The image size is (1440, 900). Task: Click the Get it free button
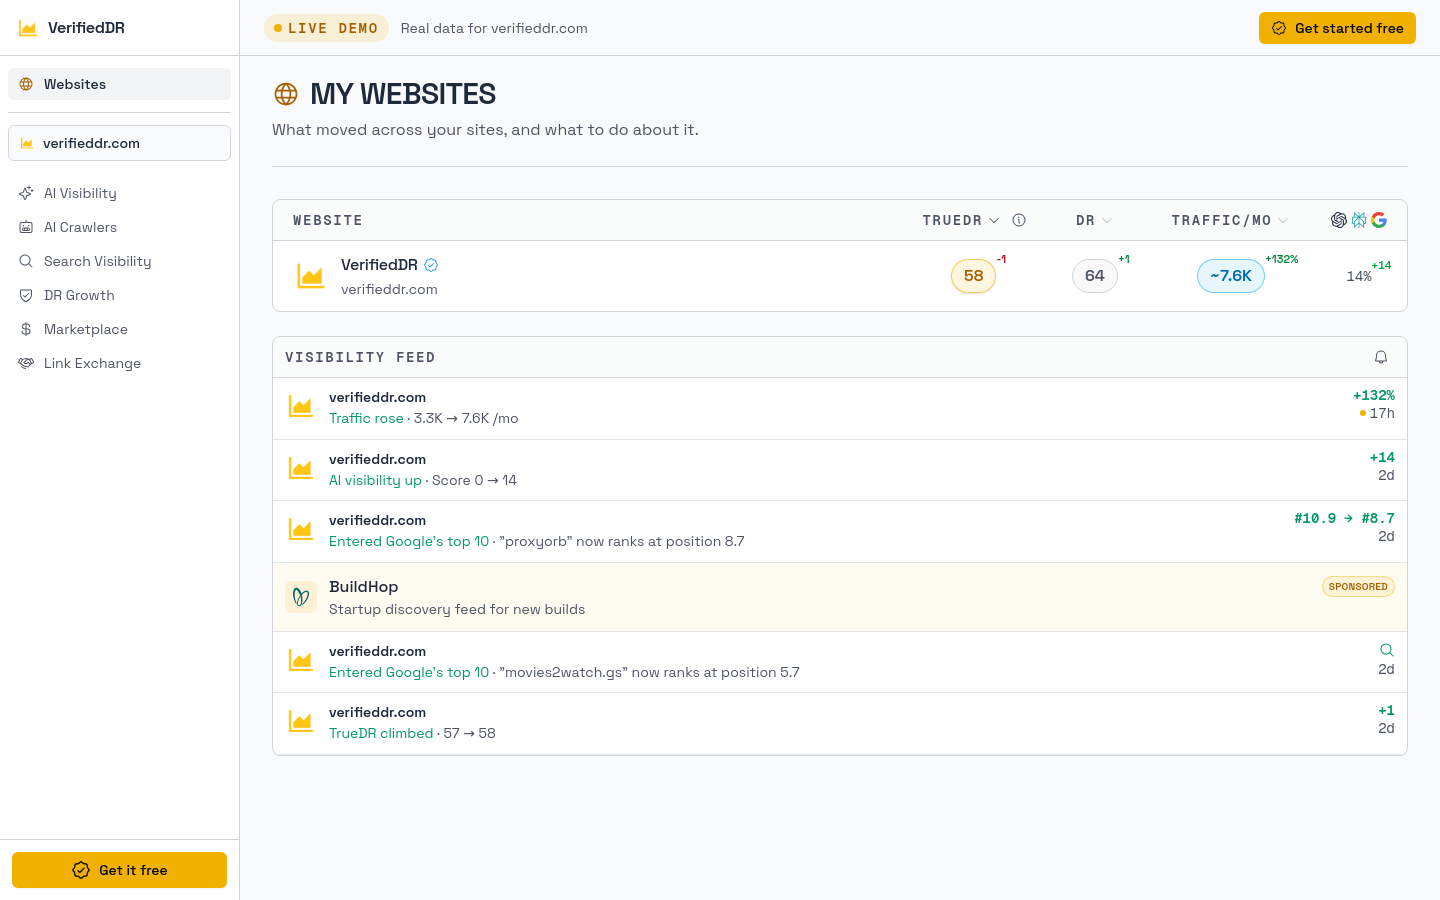click(119, 870)
